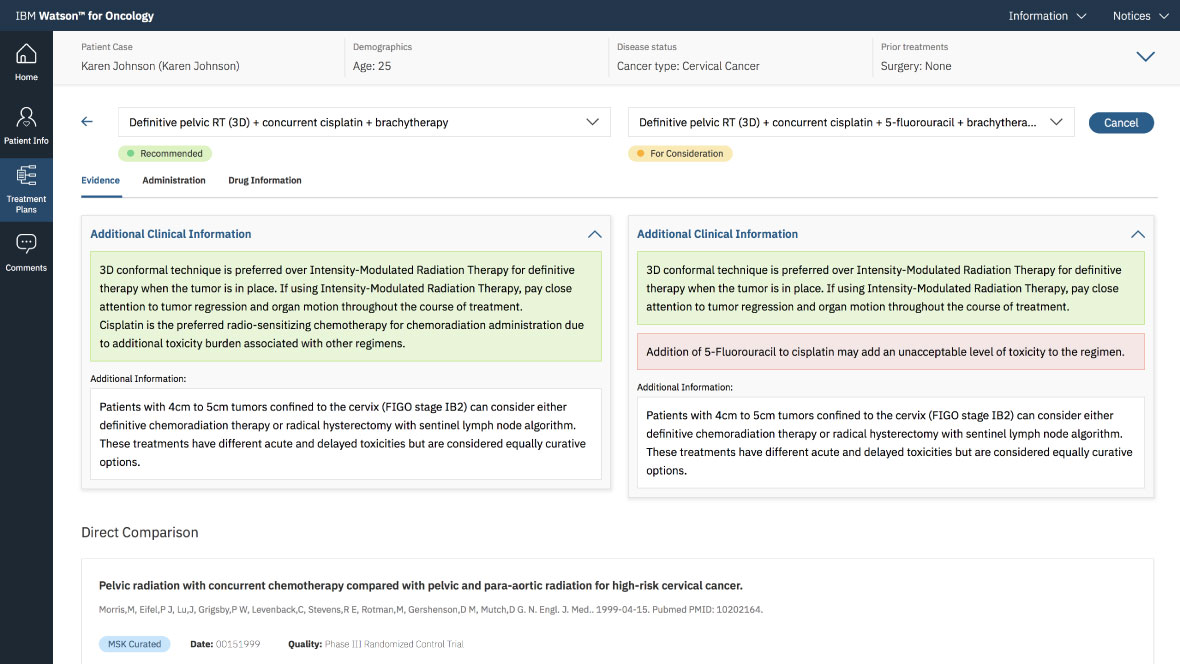Click the For Consideration badge
Screen dimensions: 1180x664
pyautogui.click(x=680, y=154)
